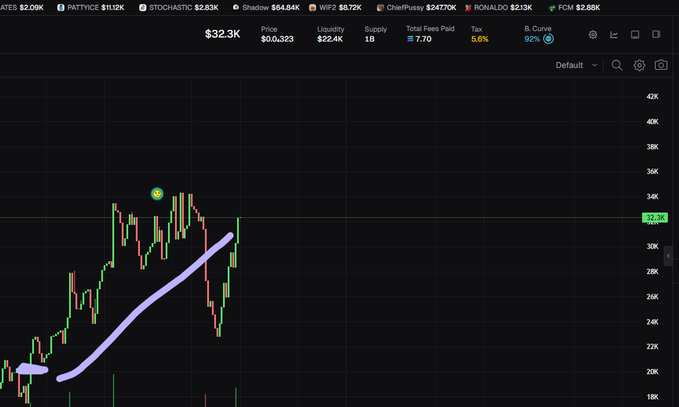Click the Solana icon by Total Fees Paid
Viewport: 679px width, 407px height.
point(410,39)
